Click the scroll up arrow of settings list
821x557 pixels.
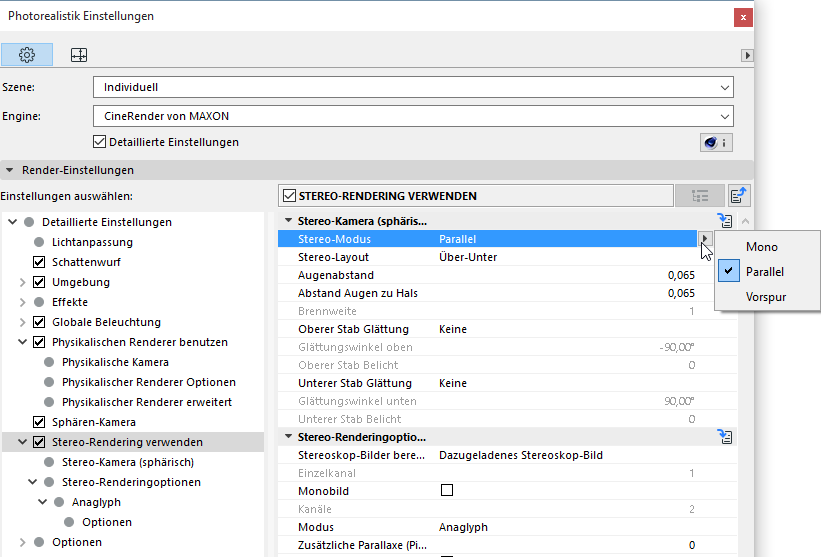746,221
